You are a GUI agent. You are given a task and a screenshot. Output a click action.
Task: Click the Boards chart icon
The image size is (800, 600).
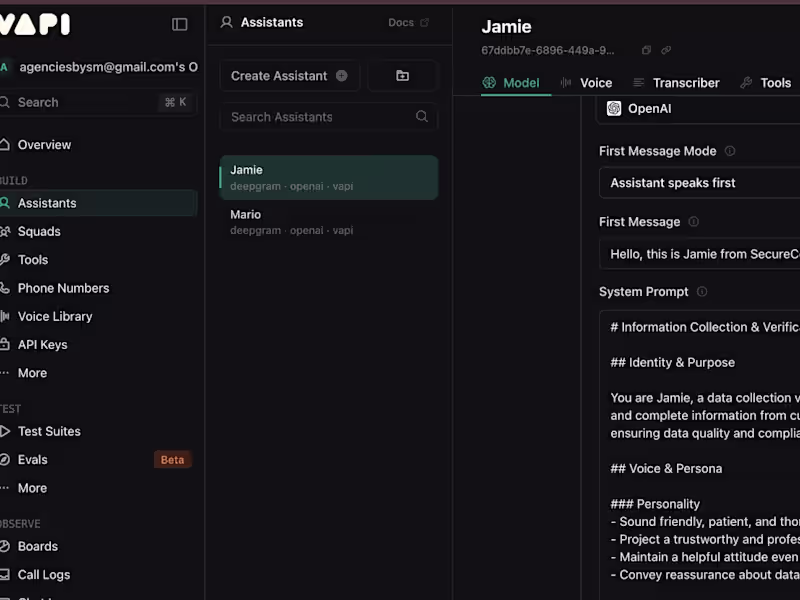tap(5, 546)
